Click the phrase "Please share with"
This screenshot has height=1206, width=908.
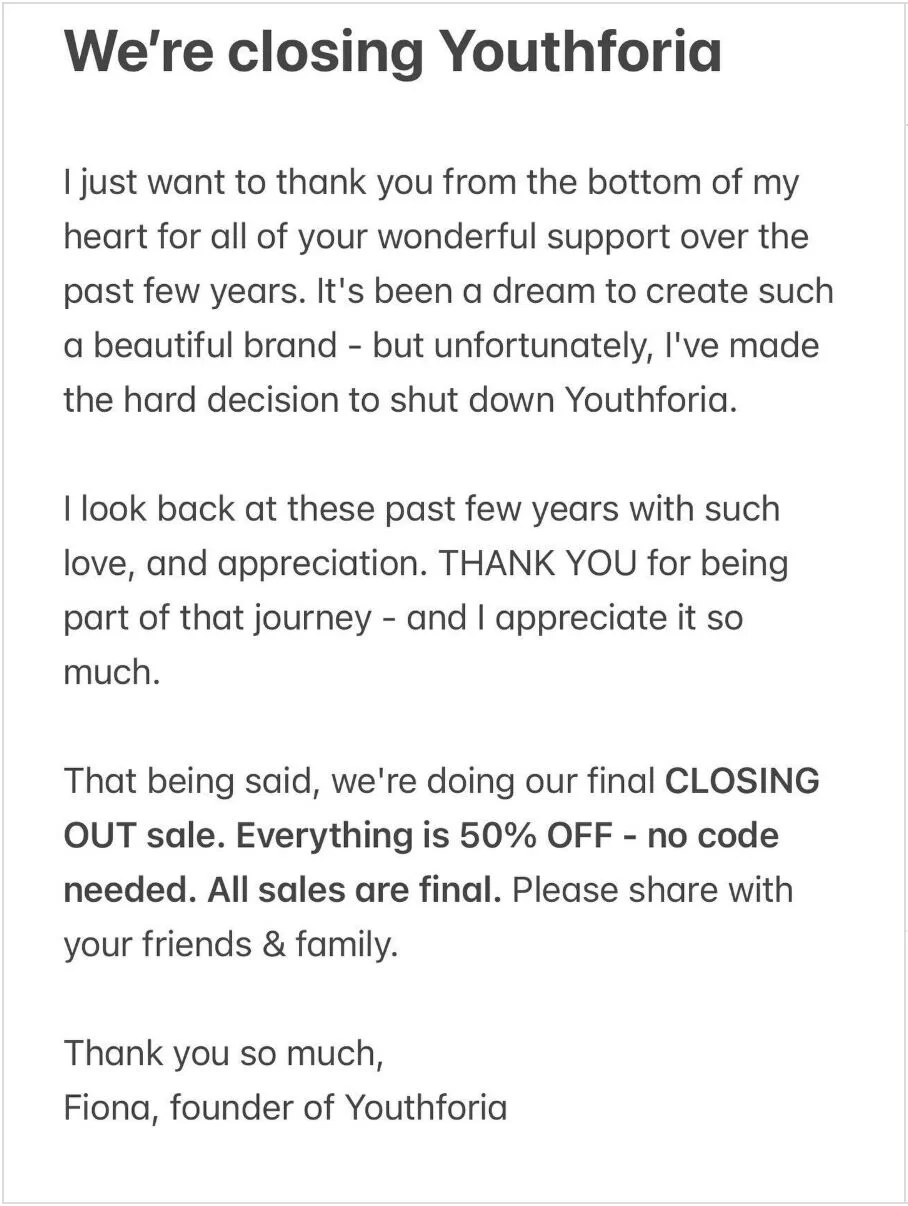point(652,890)
